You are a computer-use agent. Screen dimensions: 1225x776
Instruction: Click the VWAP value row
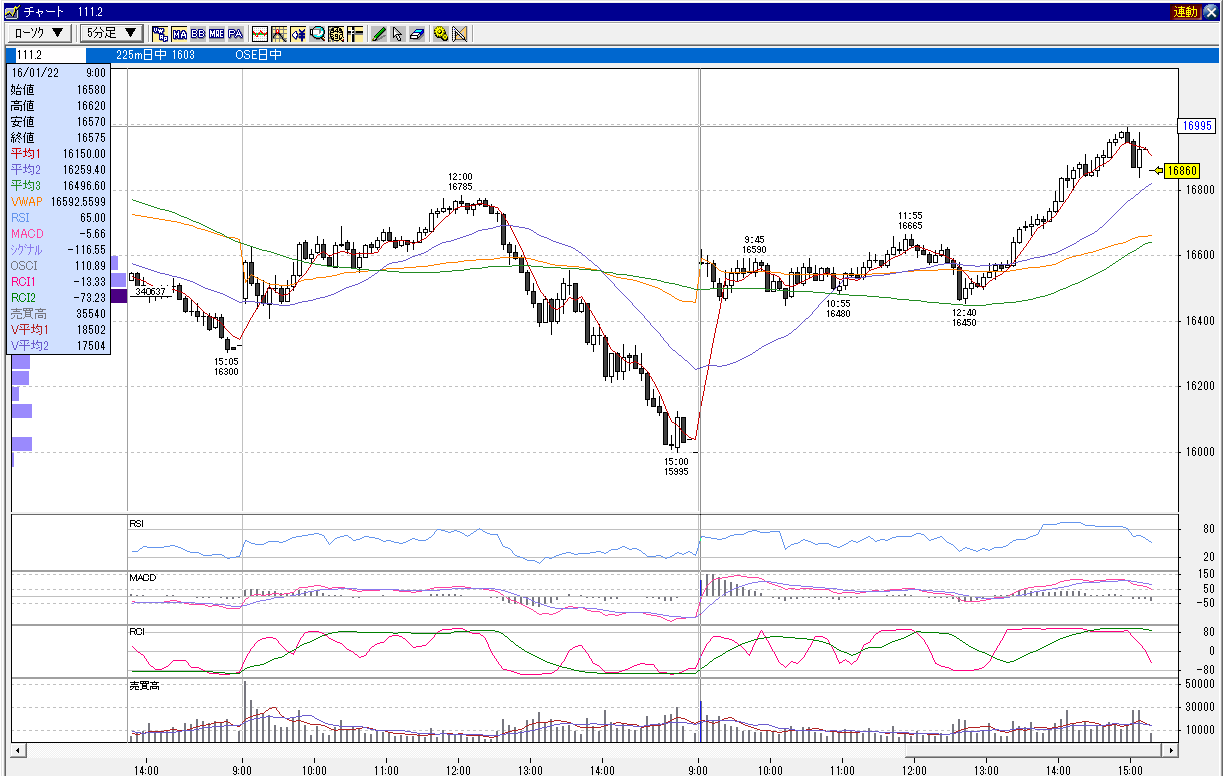(x=58, y=202)
